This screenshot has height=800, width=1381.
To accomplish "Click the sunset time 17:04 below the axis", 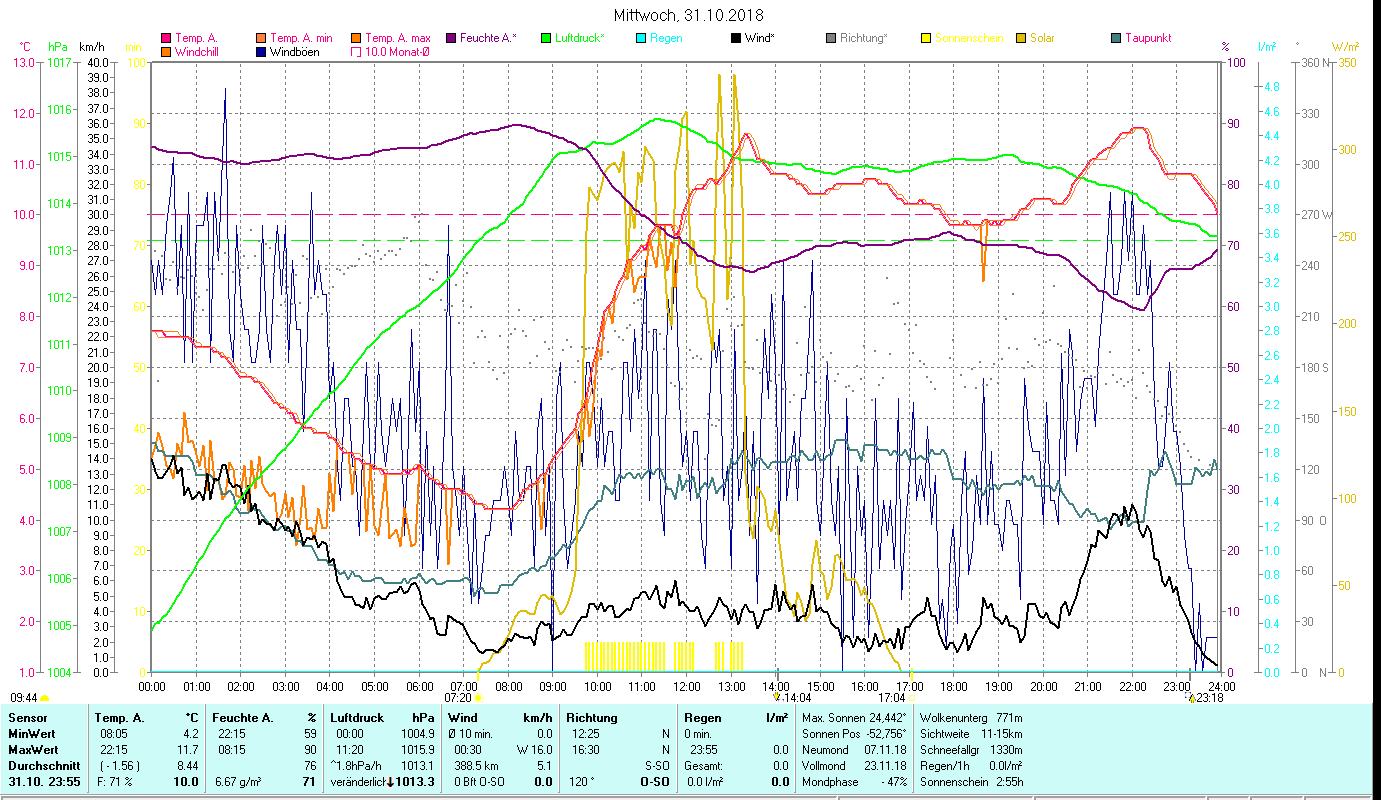I will point(892,698).
